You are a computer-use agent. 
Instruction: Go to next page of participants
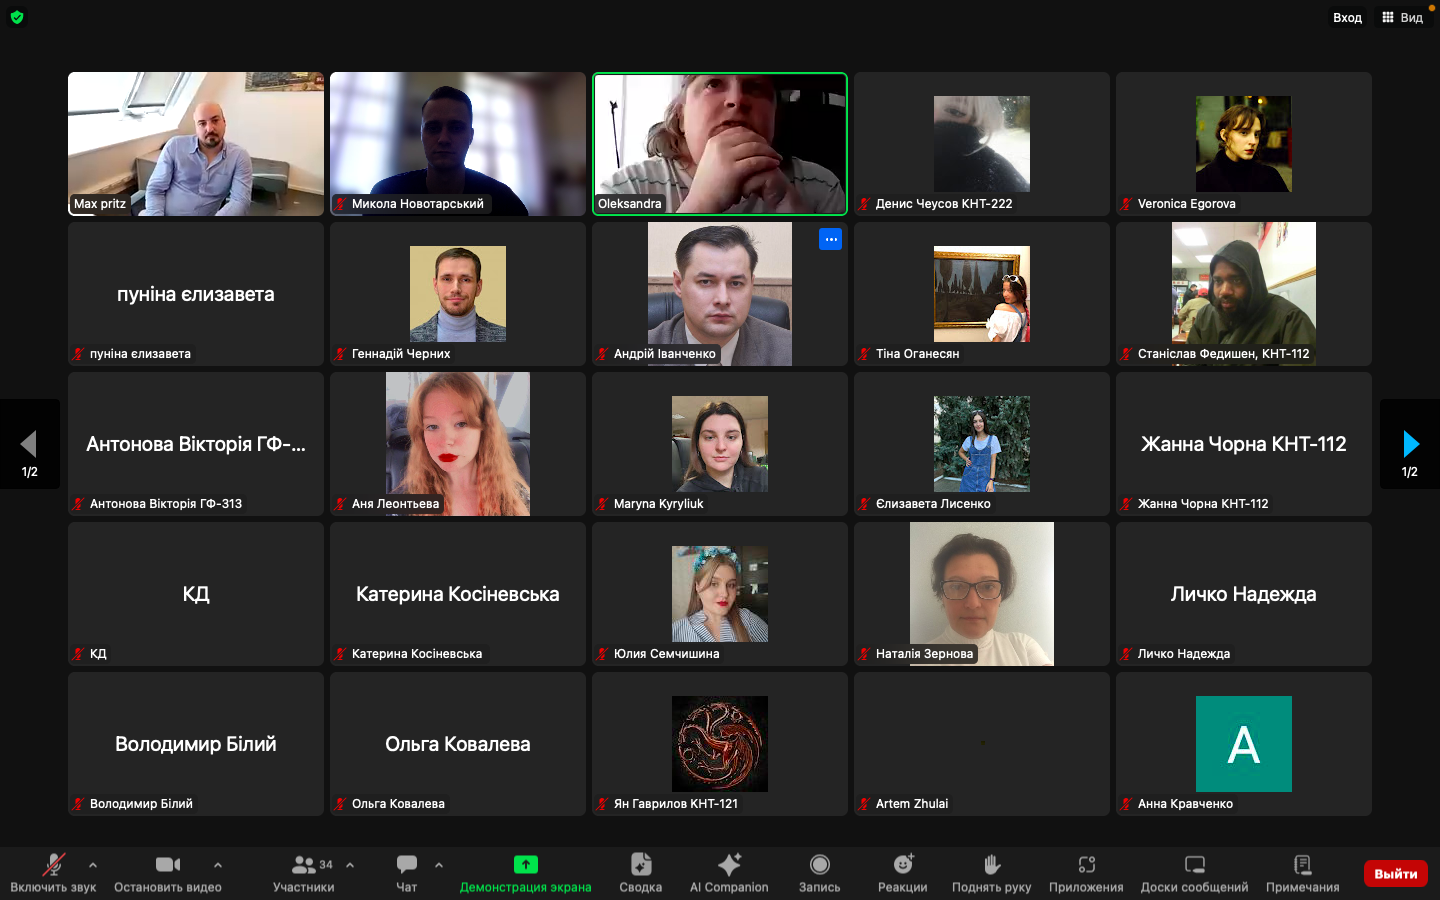[x=1410, y=444]
